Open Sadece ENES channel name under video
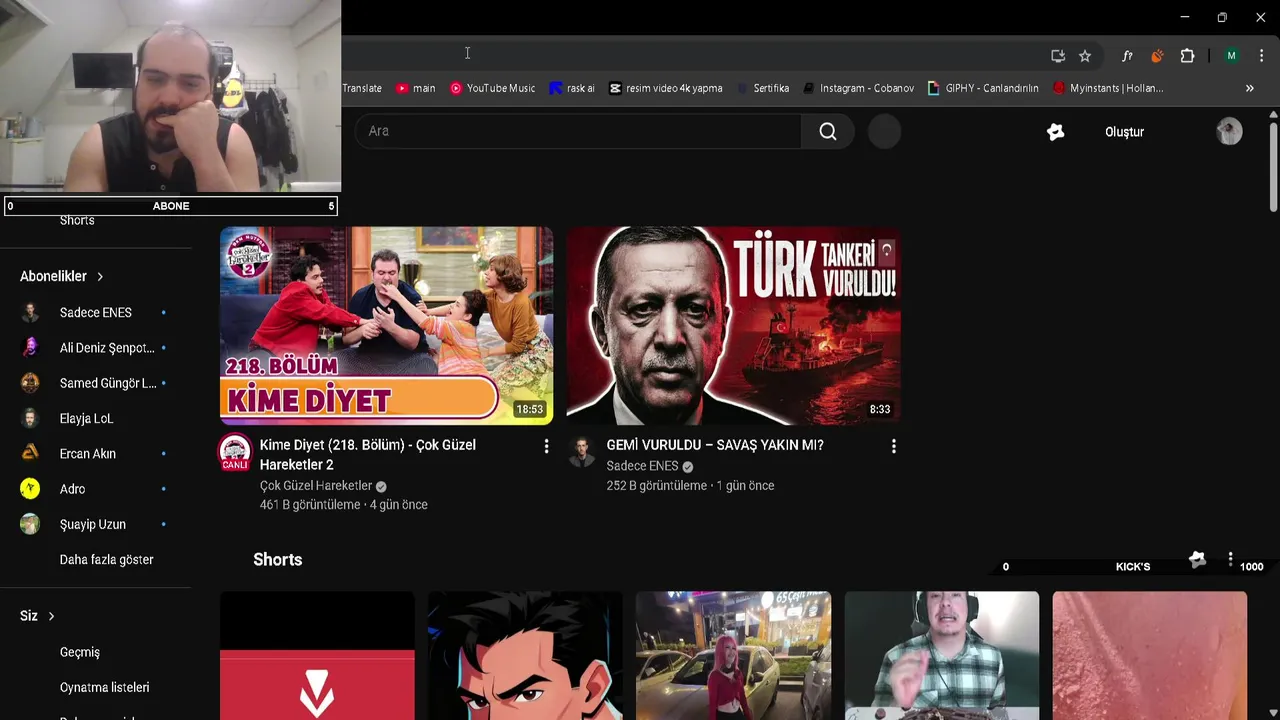1280x720 pixels. point(642,466)
